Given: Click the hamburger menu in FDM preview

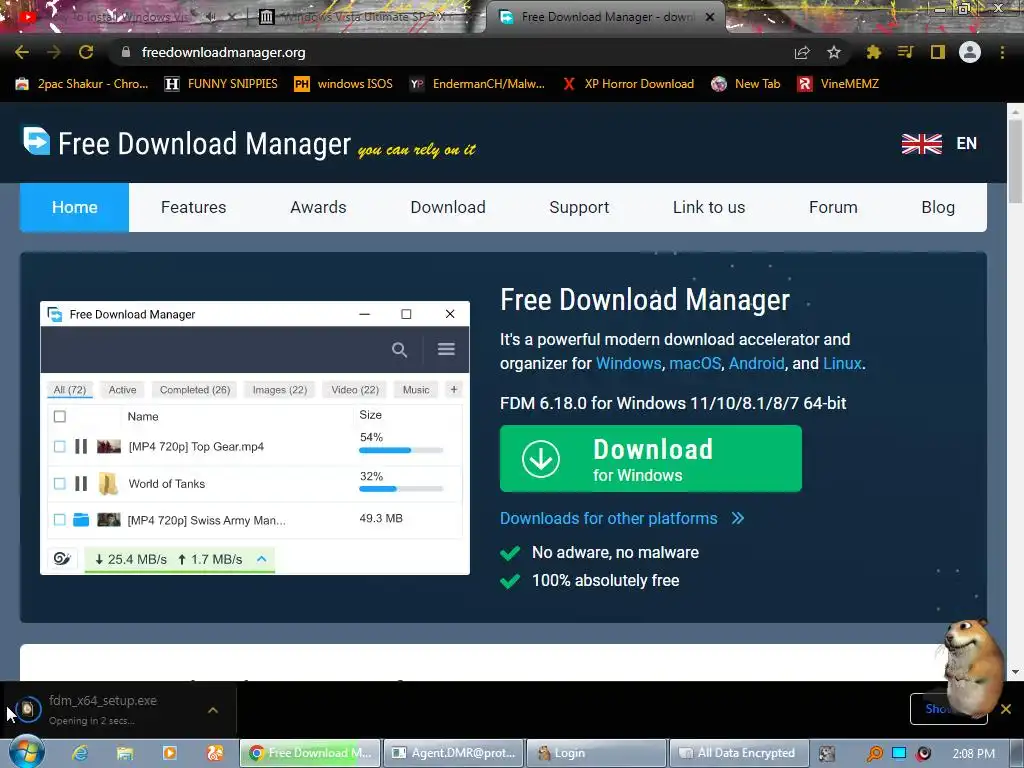Looking at the screenshot, I should (446, 349).
